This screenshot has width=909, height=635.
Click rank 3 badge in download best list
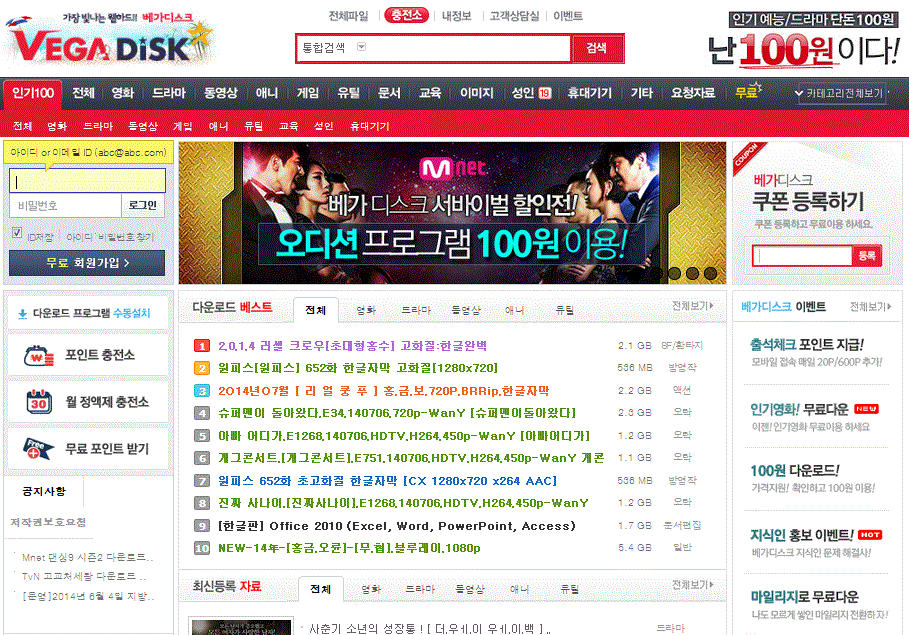pos(202,391)
